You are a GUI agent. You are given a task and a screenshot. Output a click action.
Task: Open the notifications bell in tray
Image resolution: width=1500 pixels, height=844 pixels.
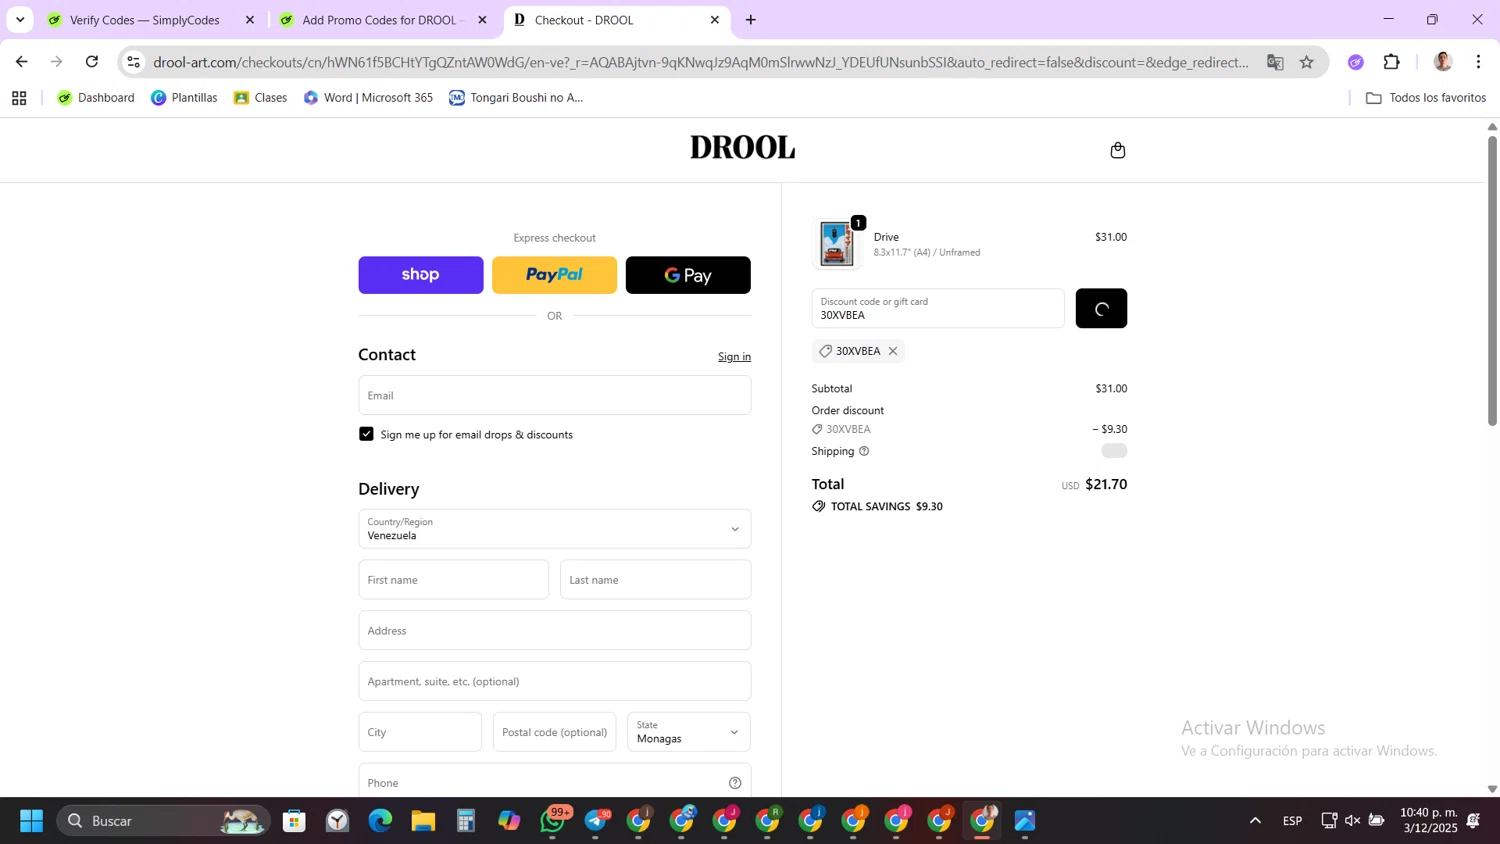point(1474,821)
